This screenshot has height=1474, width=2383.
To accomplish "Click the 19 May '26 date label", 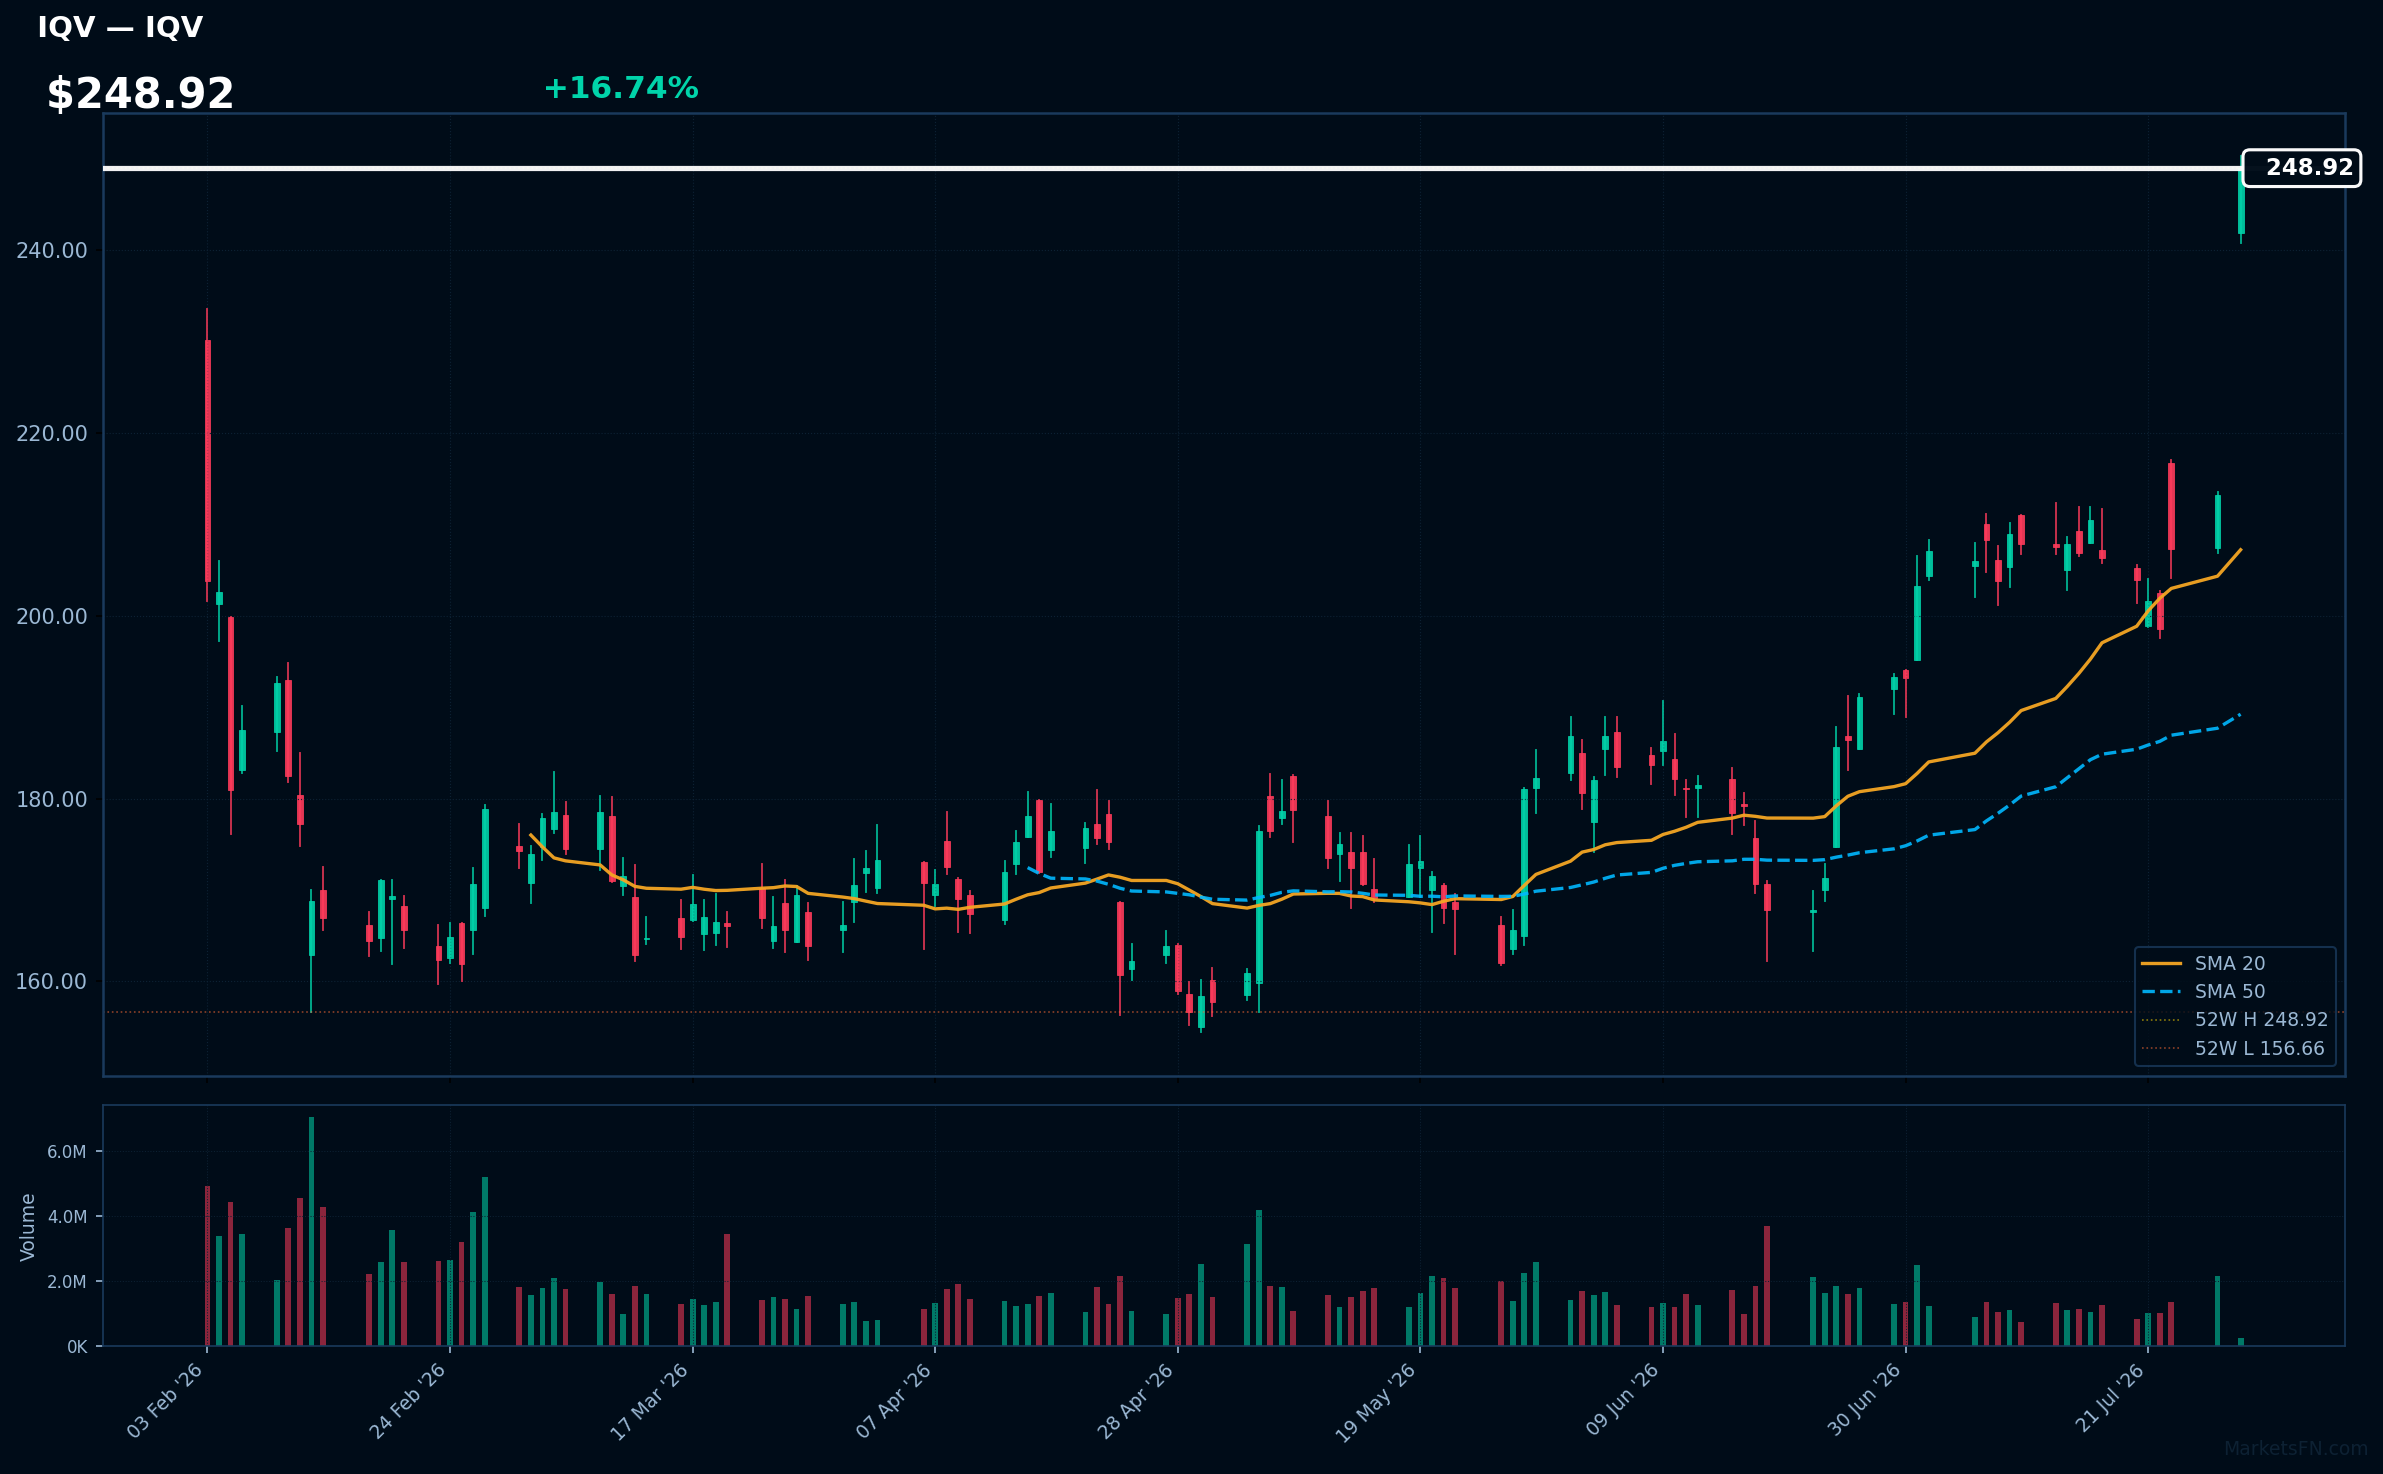I will point(1376,1402).
